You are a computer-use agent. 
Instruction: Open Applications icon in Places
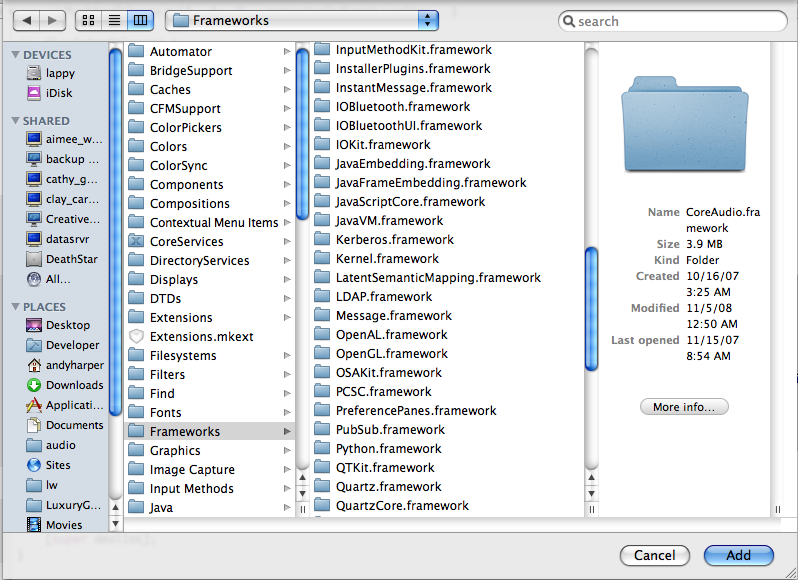(34, 405)
